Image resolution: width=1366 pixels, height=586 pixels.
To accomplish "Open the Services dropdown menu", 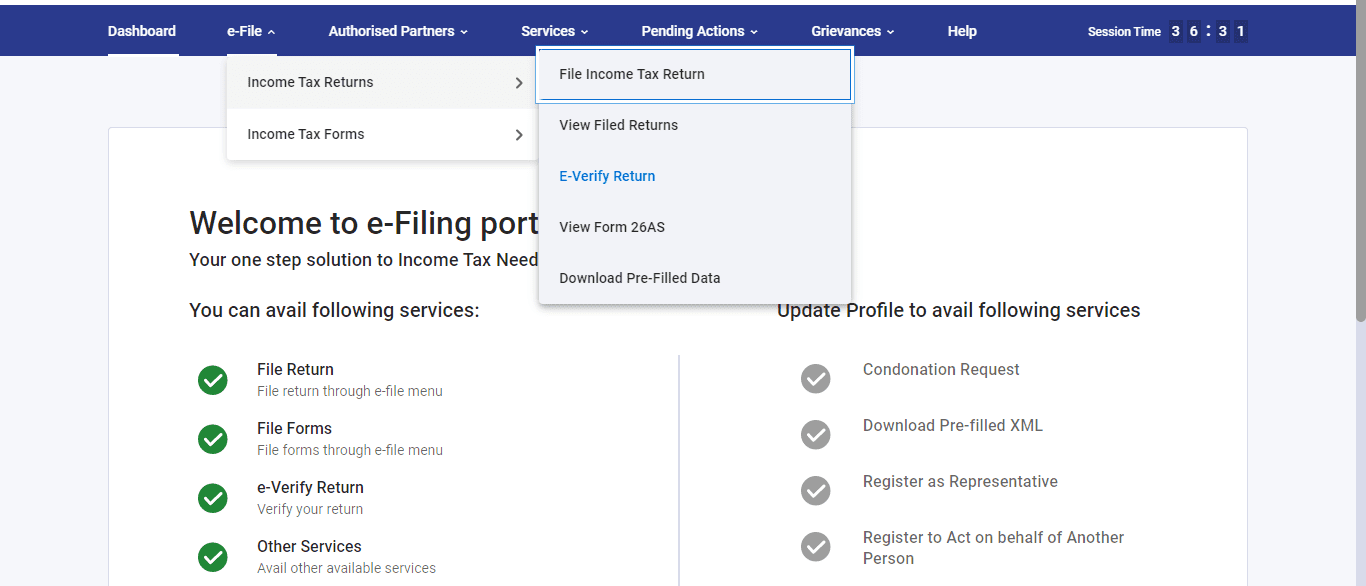I will coord(555,31).
